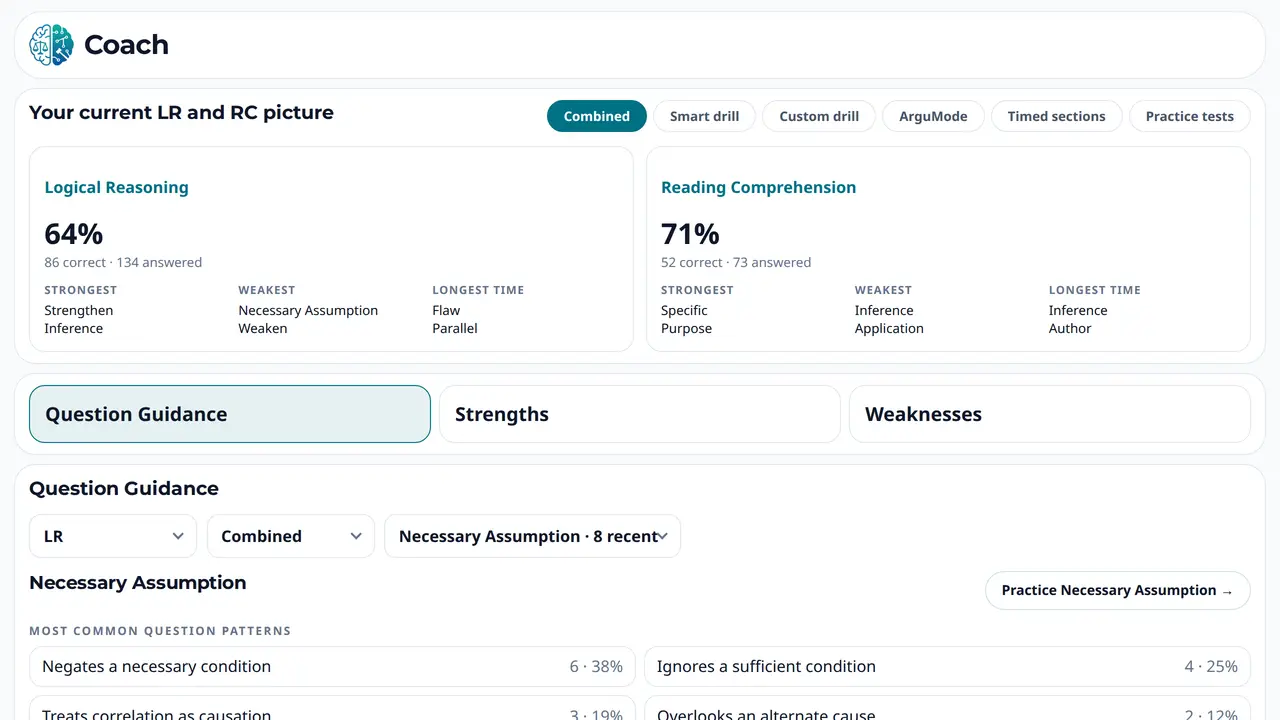Viewport: 1280px width, 720px height.
Task: Click Weaken under Logical Reasoning weakest
Action: tap(263, 328)
